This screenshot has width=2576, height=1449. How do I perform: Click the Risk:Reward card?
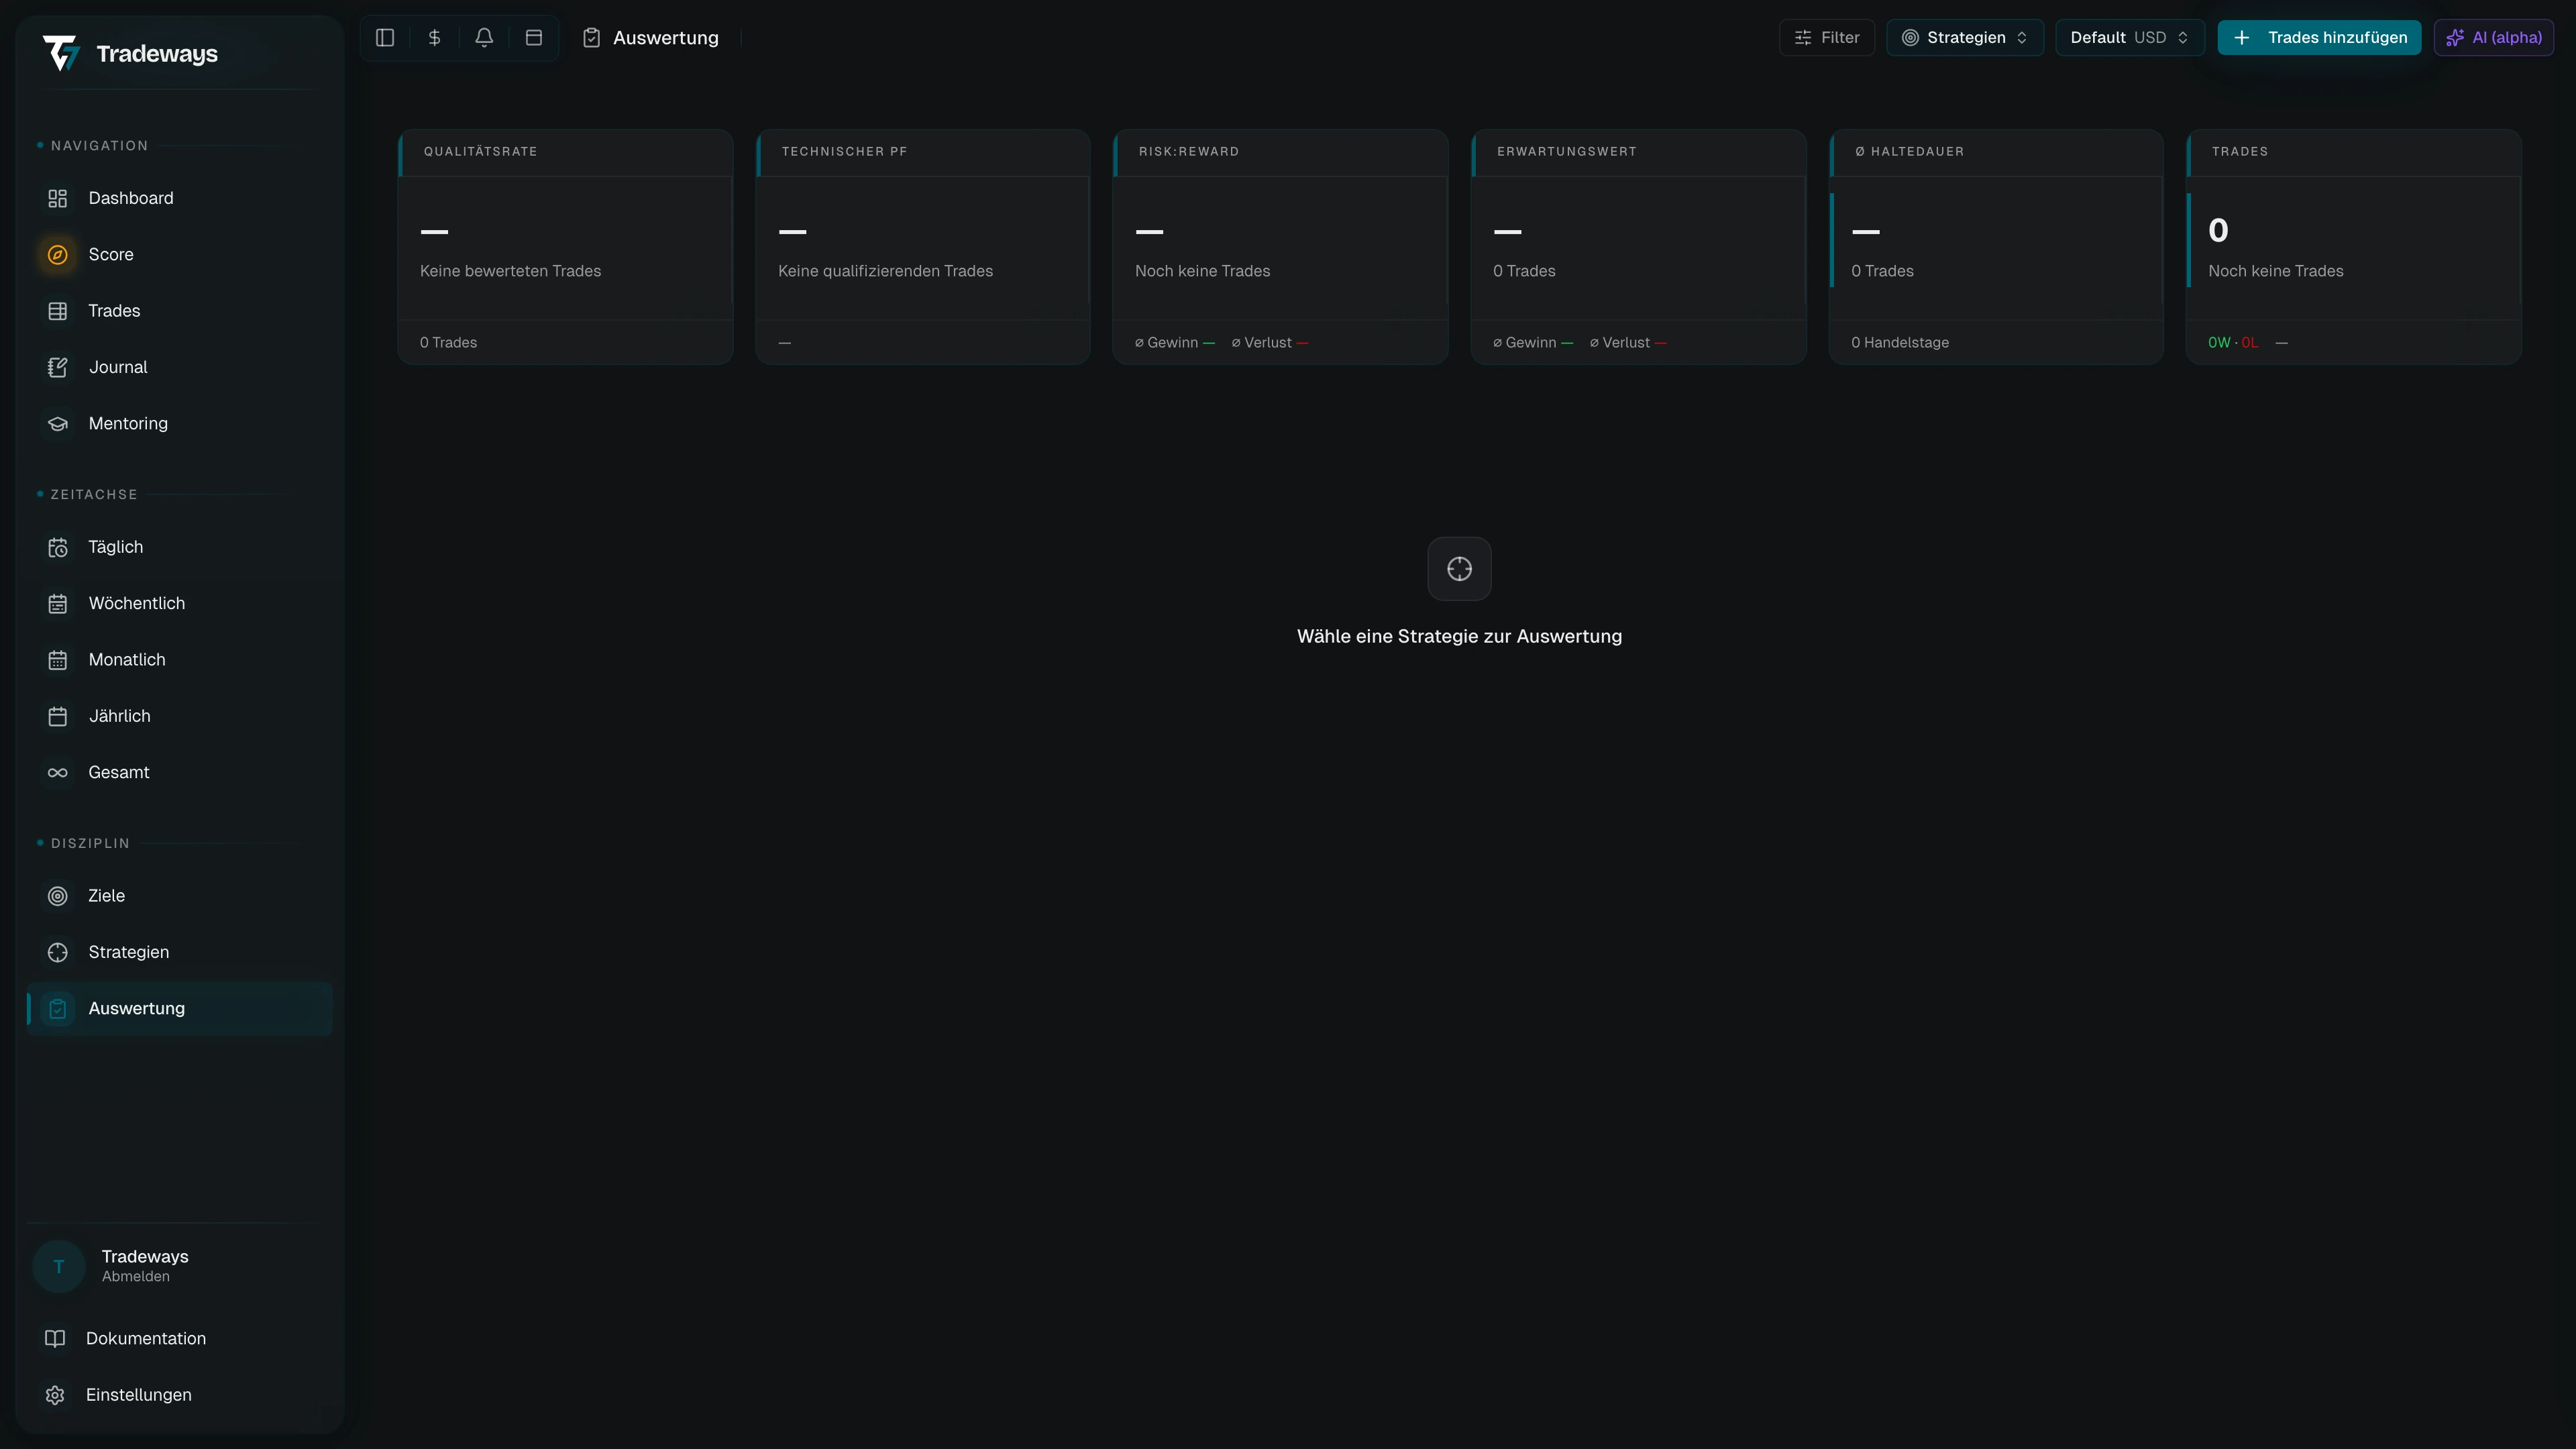point(1280,247)
